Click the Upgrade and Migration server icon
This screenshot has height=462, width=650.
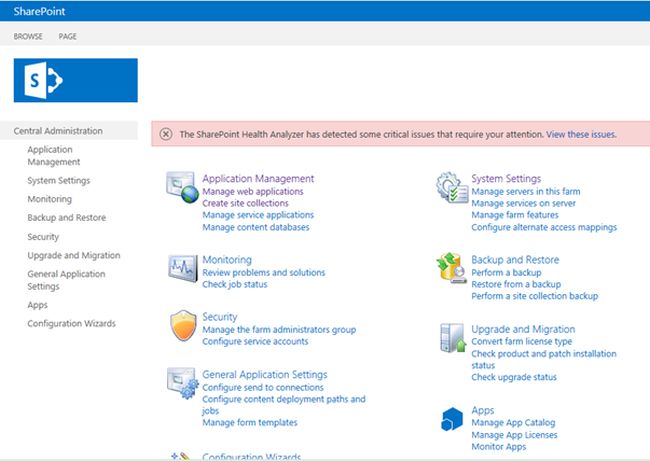453,338
